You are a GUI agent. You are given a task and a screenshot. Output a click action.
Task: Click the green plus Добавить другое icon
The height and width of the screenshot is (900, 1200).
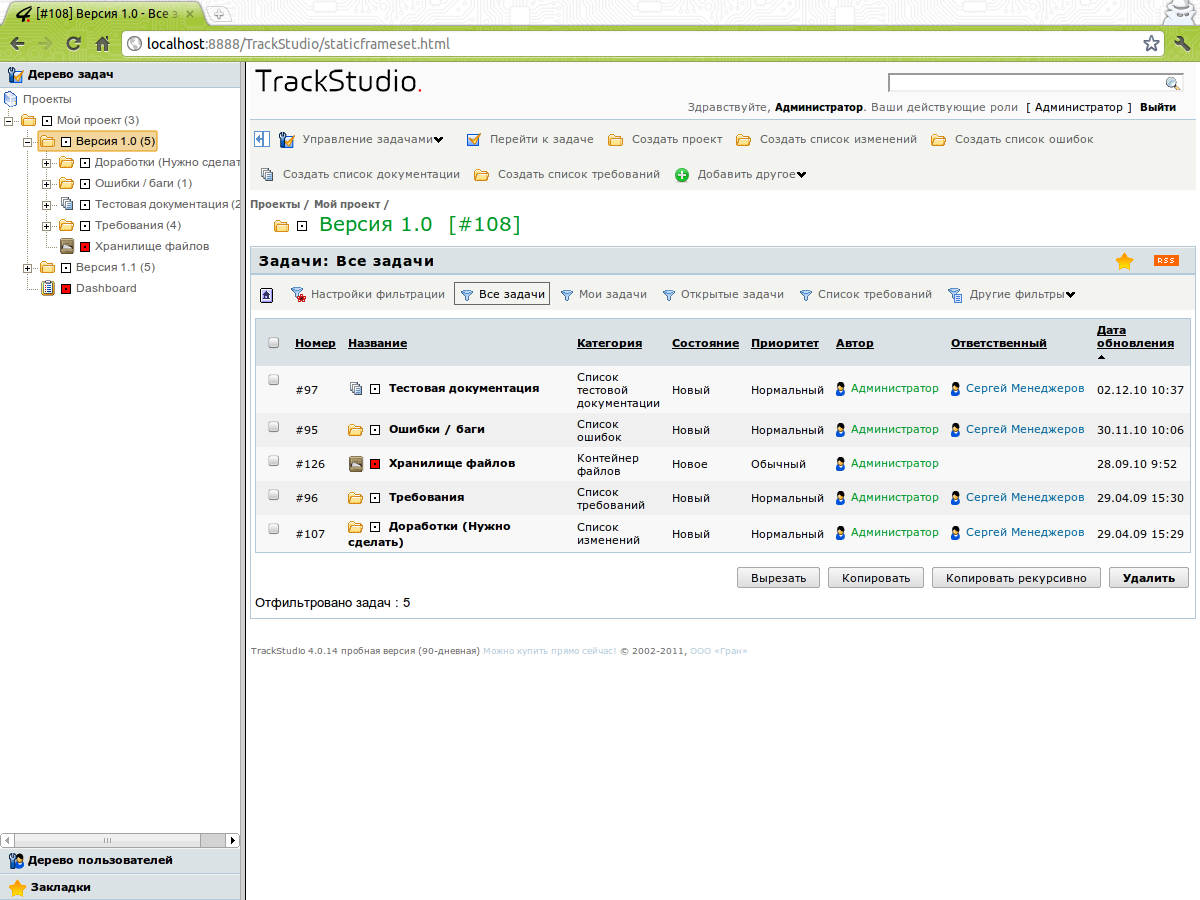click(x=682, y=175)
